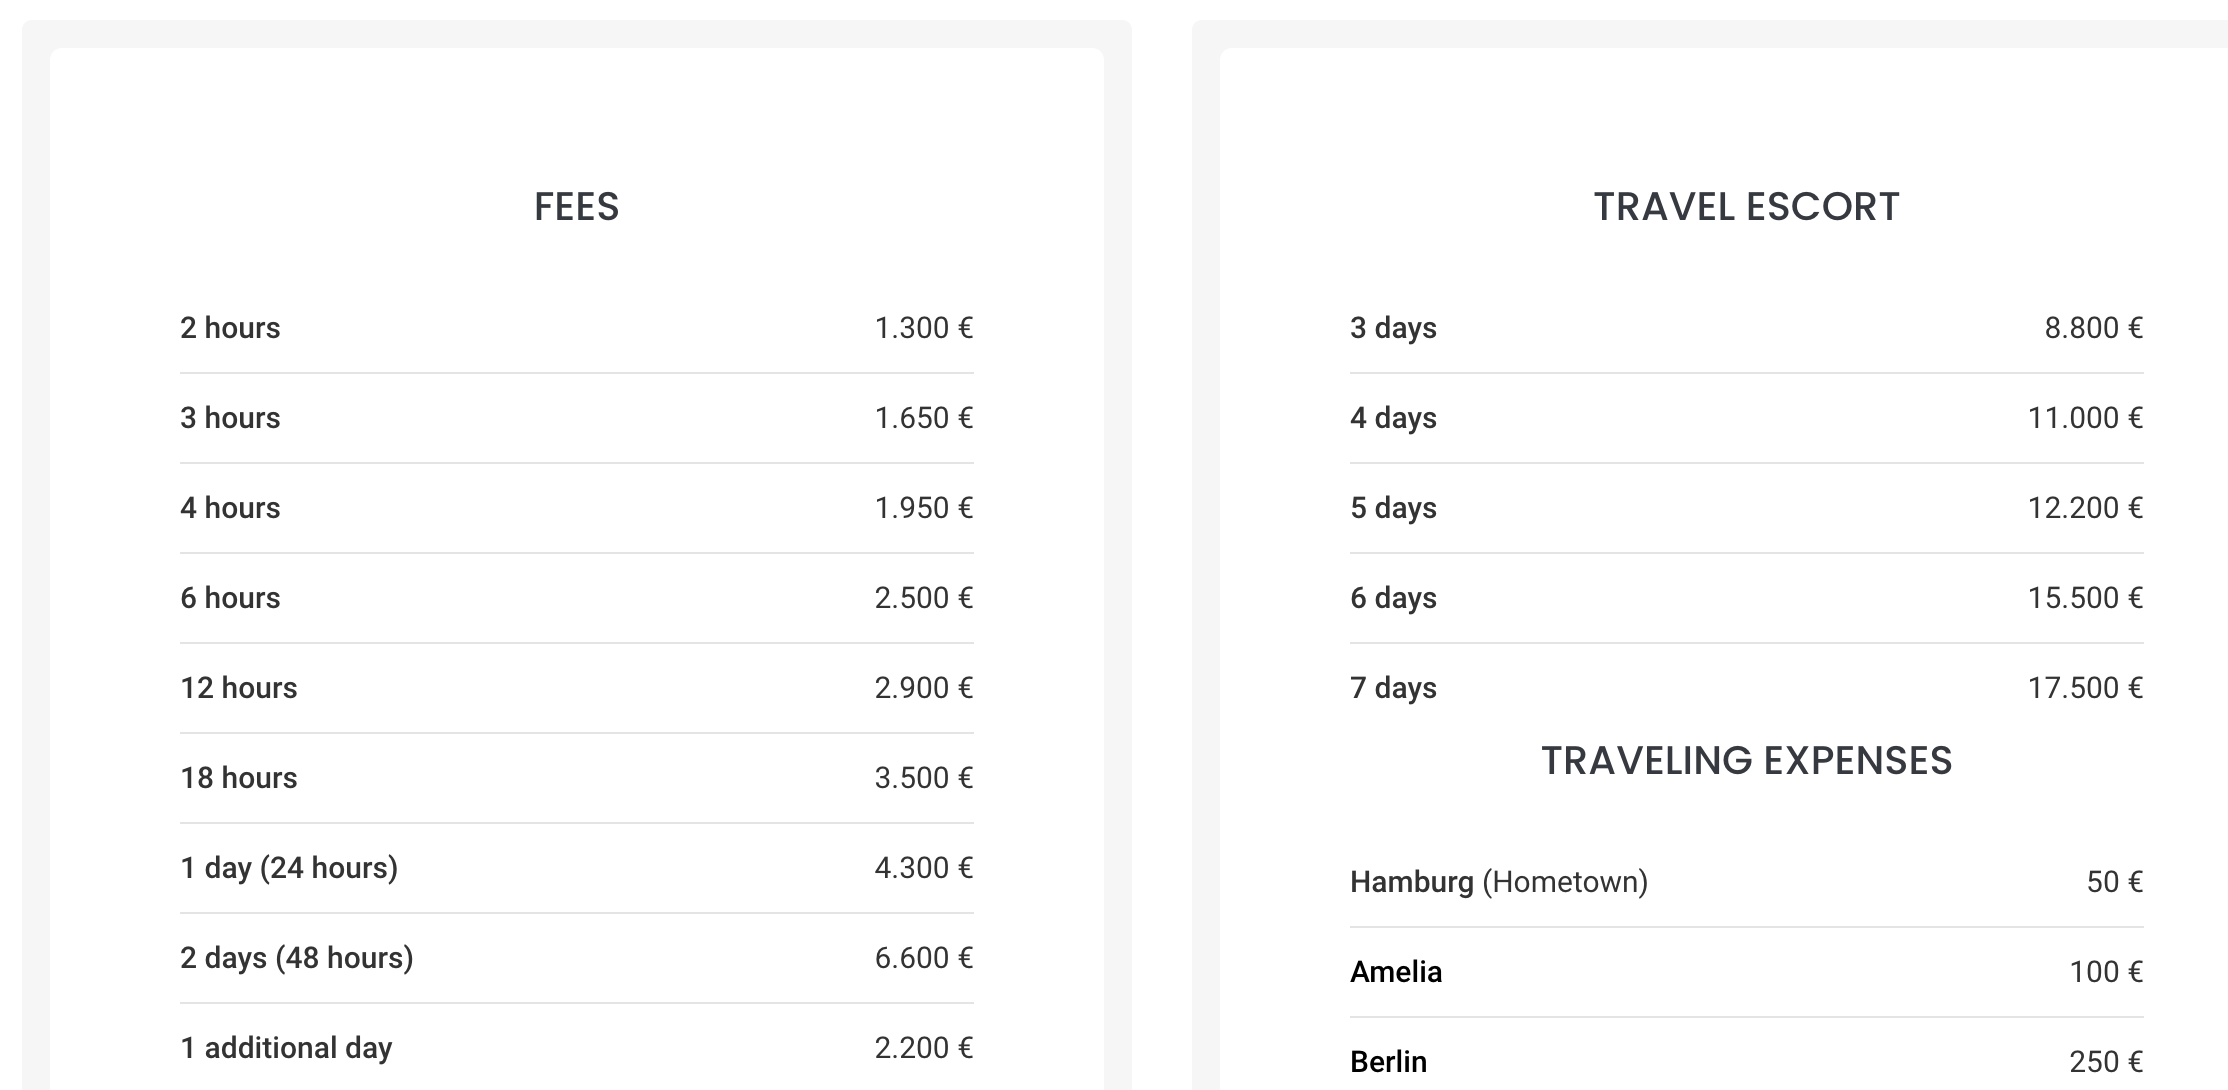Click the 15.500 € price for 6 days
The image size is (2228, 1090).
click(x=2085, y=598)
